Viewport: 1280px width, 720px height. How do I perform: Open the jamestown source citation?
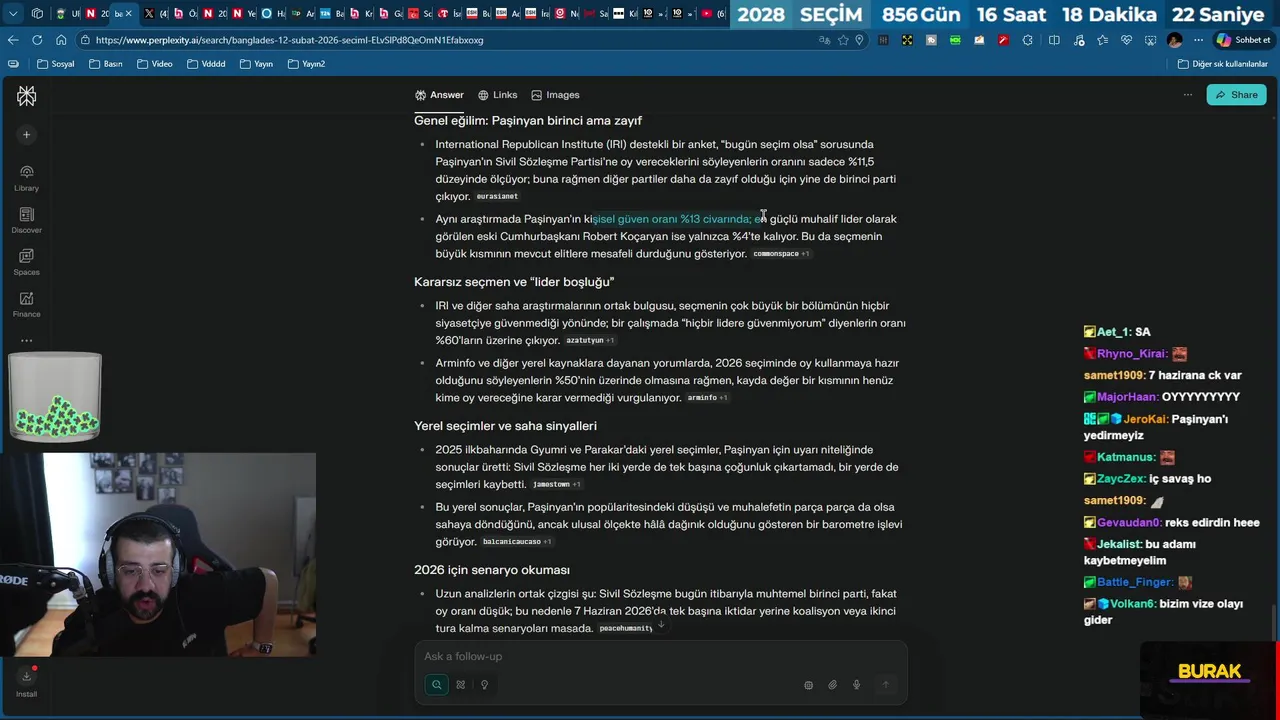coord(556,485)
